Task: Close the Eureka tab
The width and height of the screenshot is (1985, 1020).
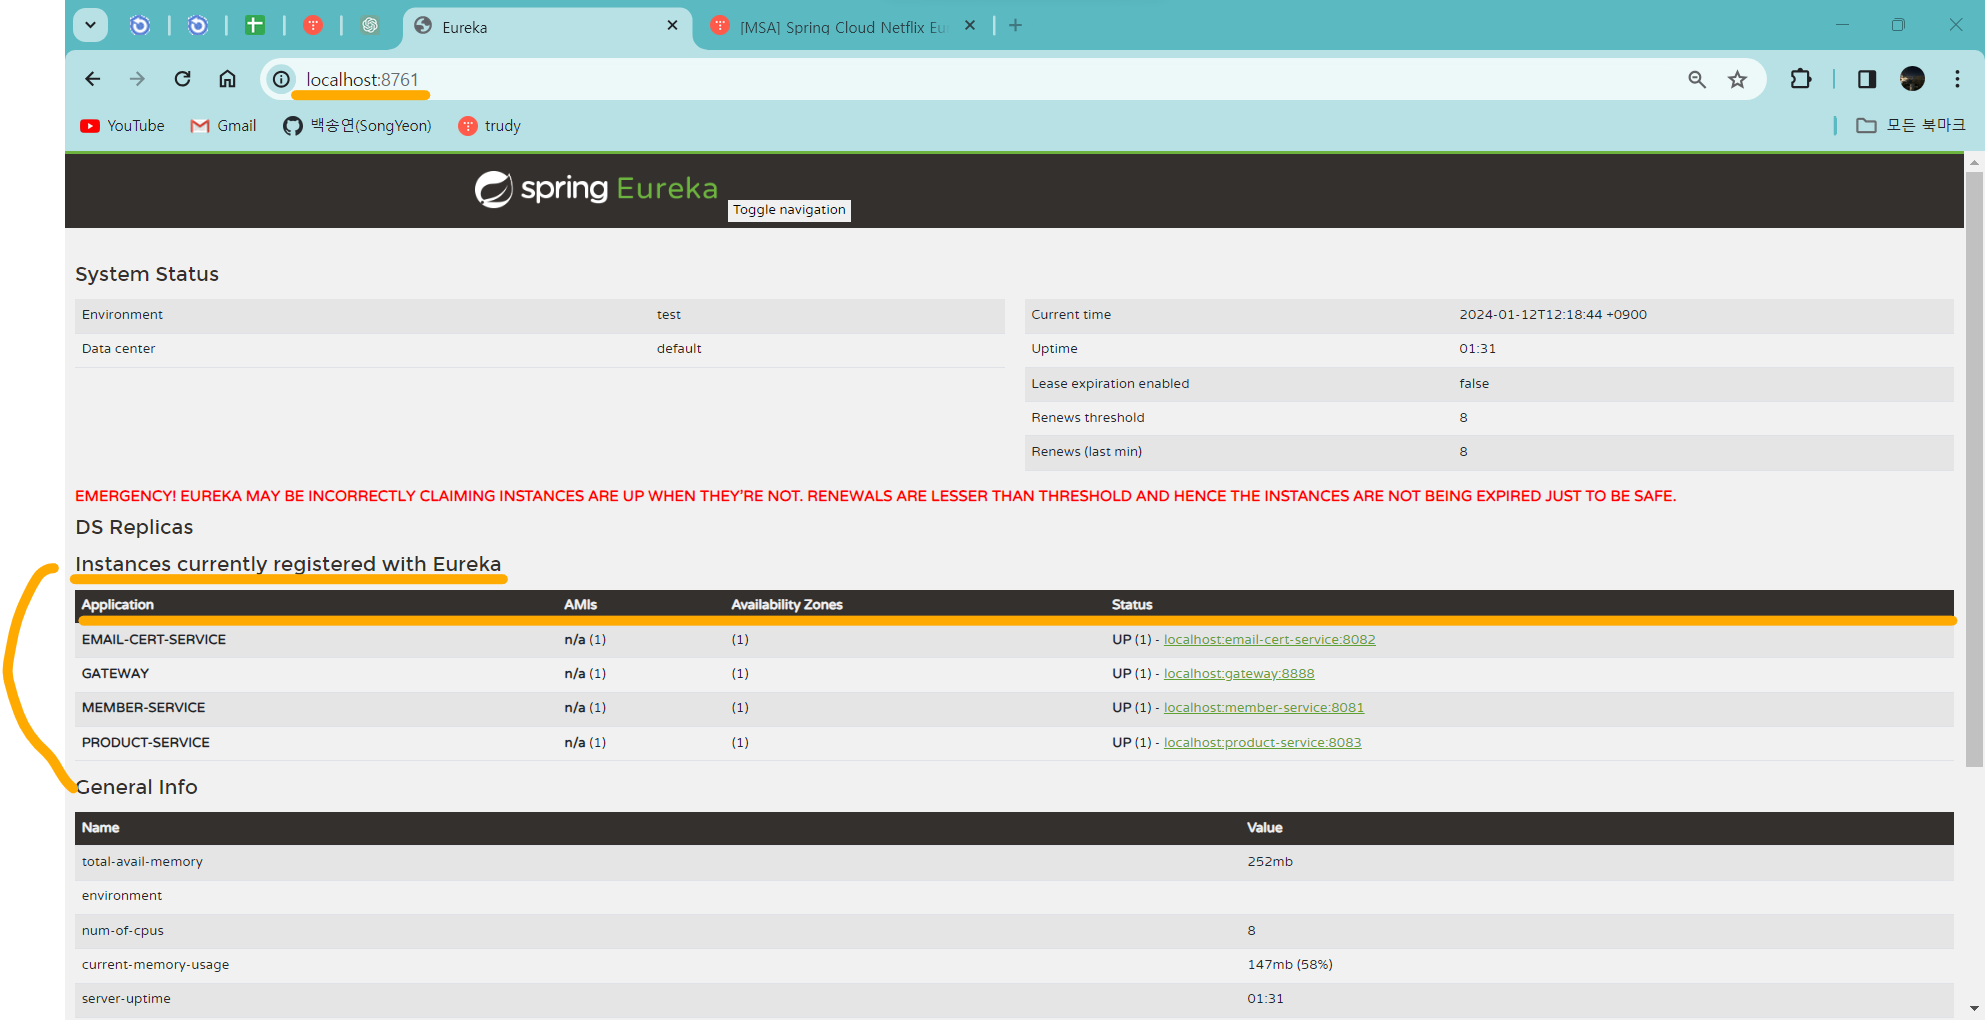Action: point(672,26)
